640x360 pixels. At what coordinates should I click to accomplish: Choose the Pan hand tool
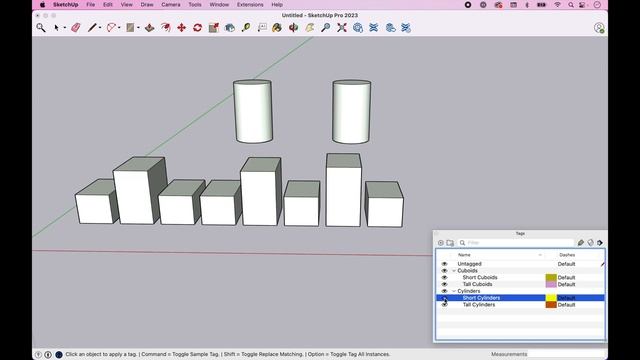pos(310,27)
